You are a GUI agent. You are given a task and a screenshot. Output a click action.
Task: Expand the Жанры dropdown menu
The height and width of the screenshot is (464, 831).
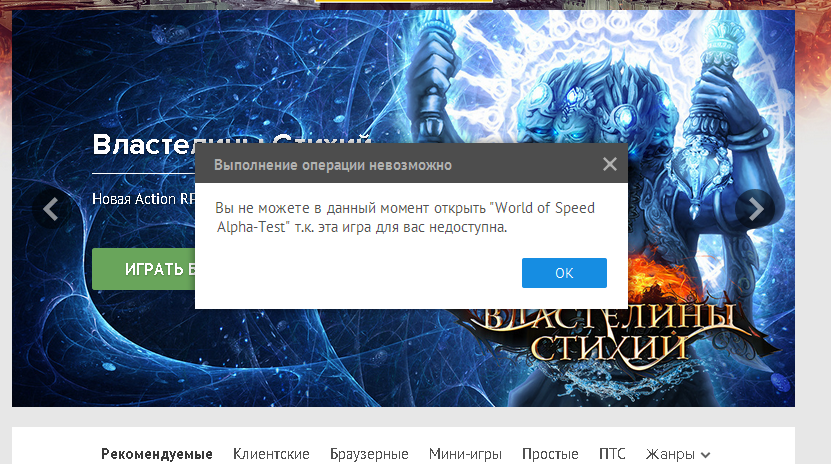pos(678,454)
